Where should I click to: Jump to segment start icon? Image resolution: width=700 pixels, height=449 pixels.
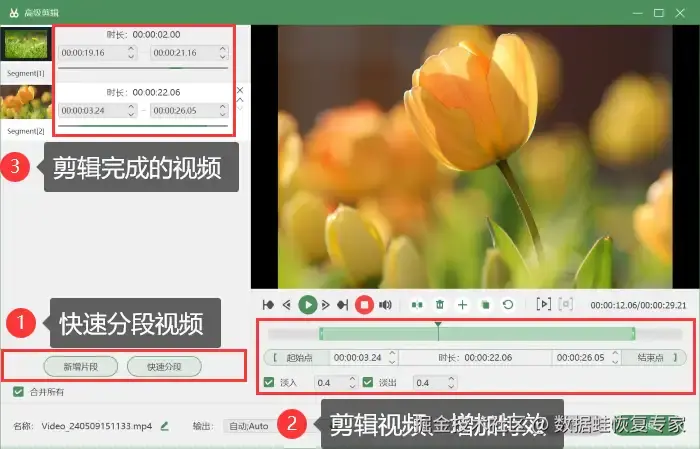click(x=268, y=305)
